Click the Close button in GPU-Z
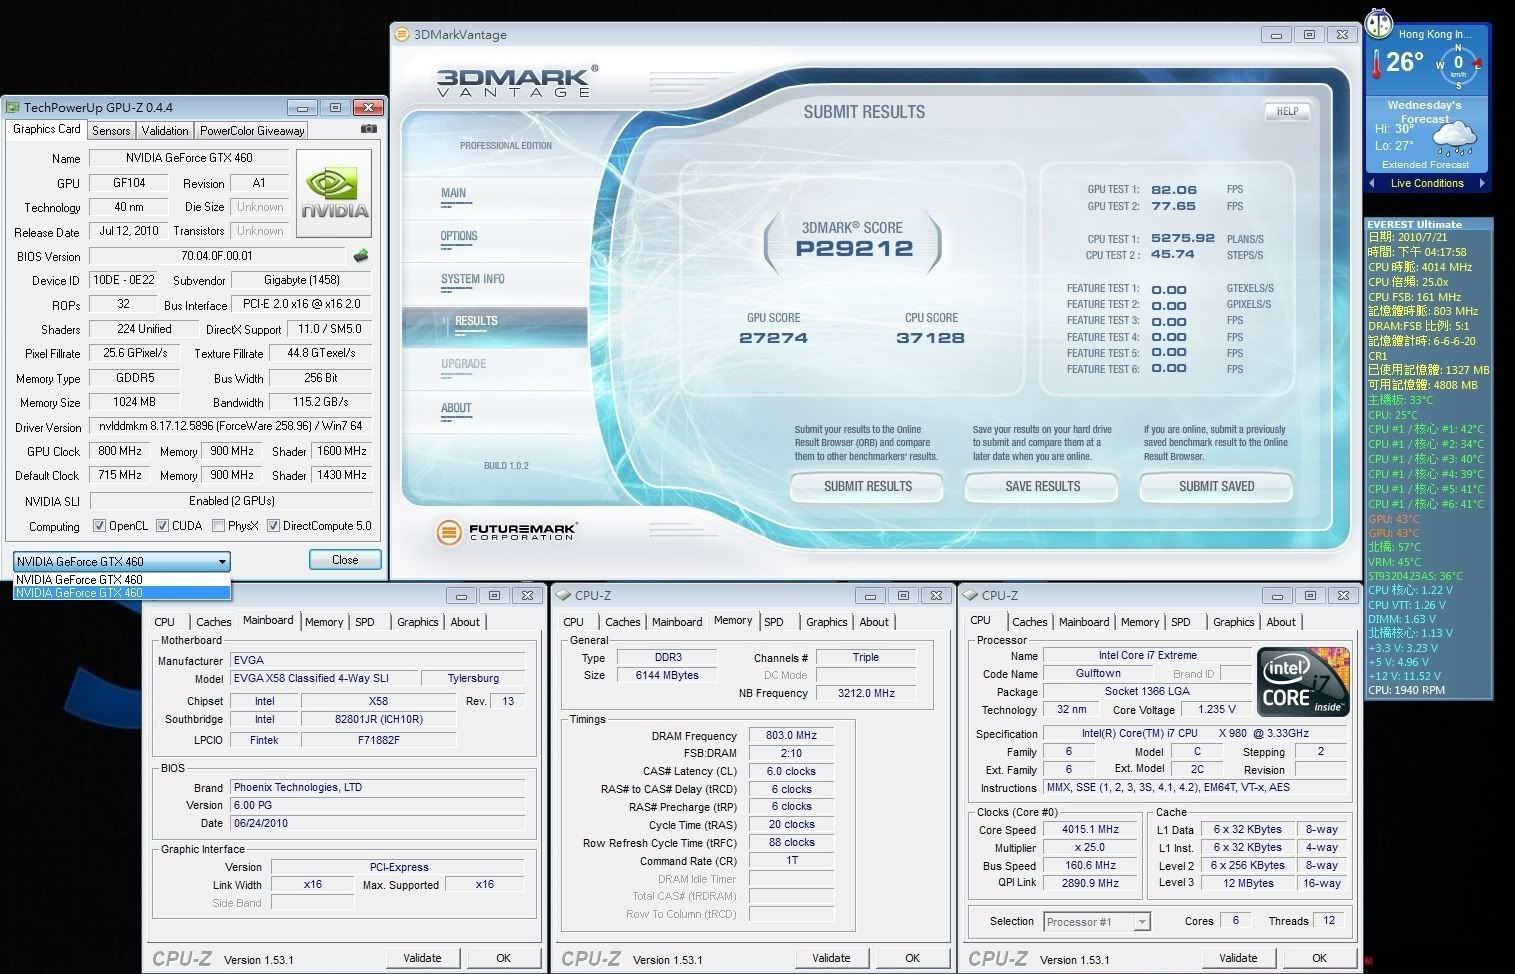This screenshot has height=974, width=1515. [x=345, y=560]
